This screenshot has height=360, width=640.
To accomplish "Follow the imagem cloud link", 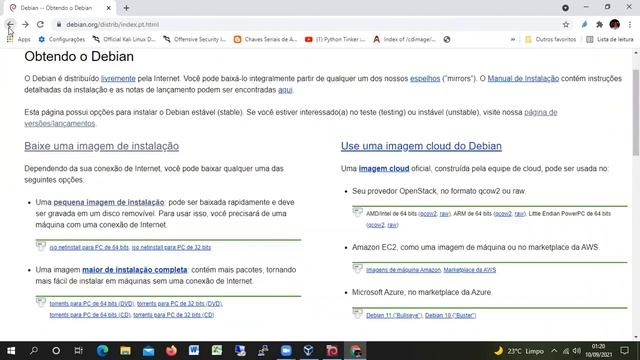I will click(x=384, y=169).
